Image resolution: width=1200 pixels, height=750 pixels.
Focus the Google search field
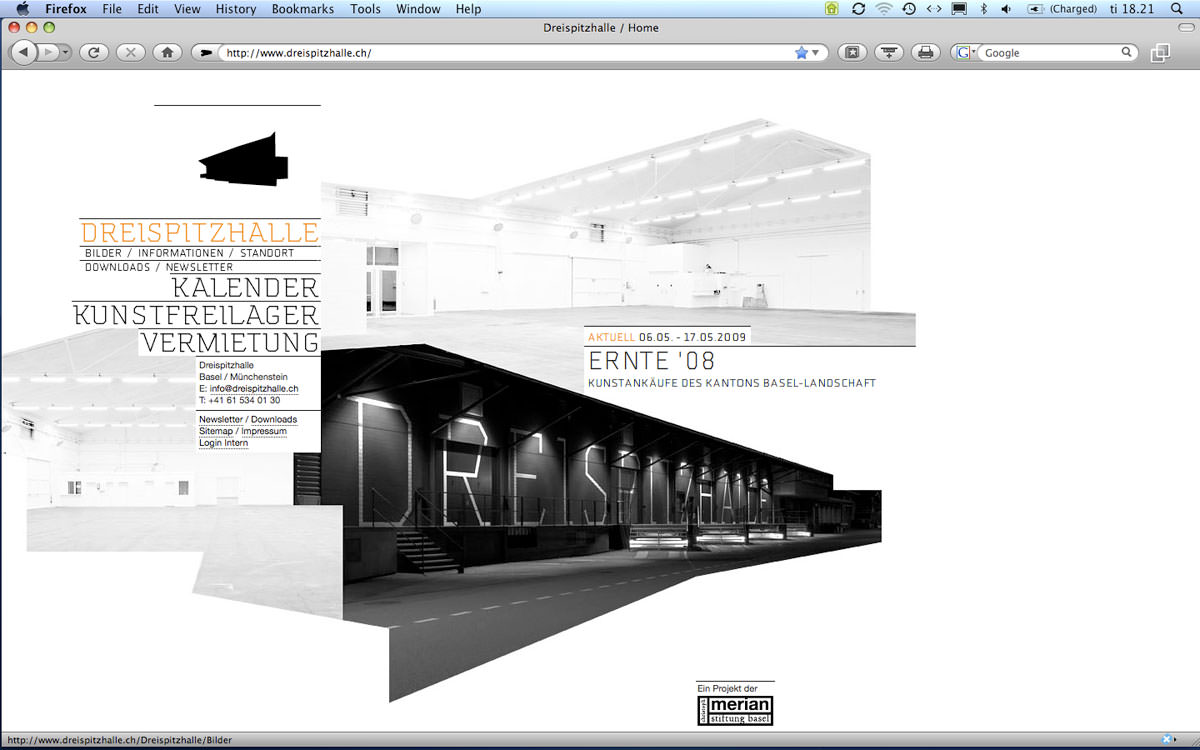[1050, 53]
